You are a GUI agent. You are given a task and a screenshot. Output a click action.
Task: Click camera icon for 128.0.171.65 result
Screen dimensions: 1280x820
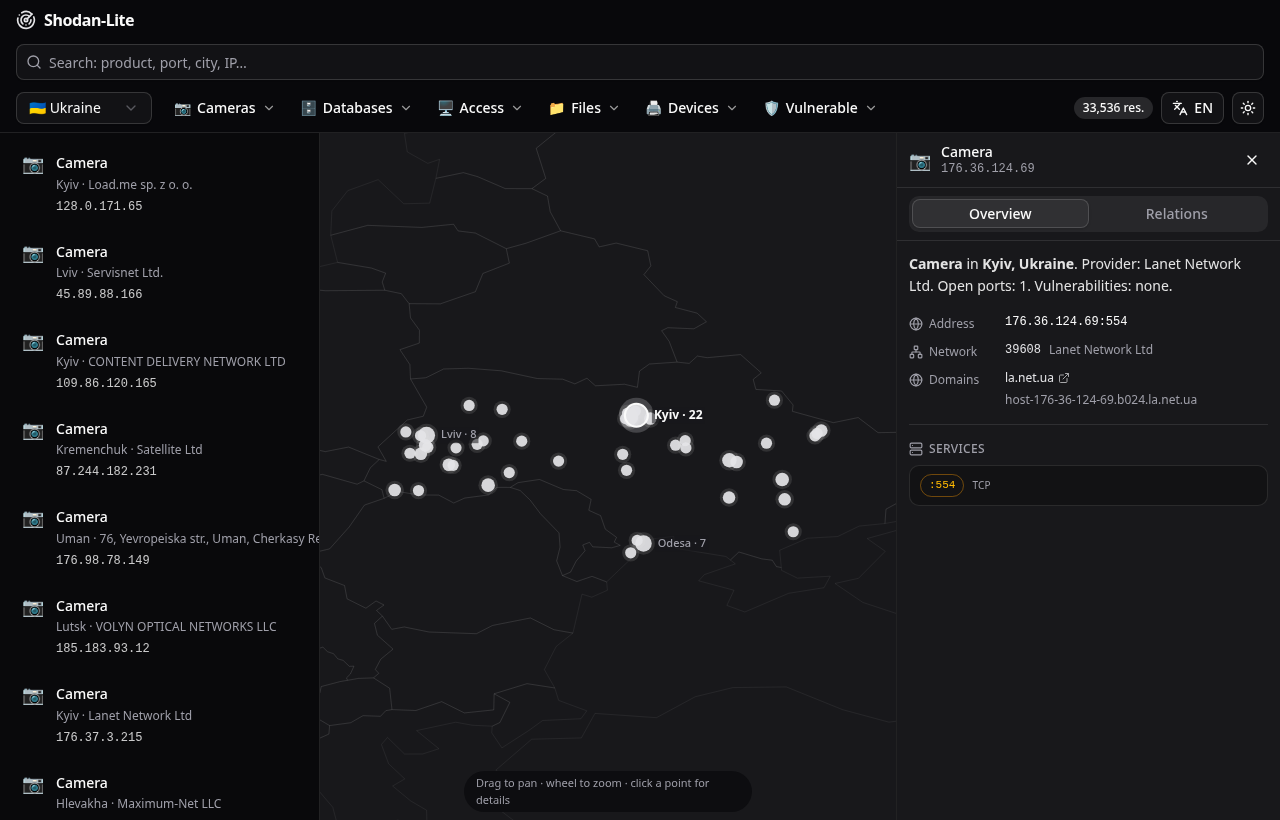(x=33, y=164)
